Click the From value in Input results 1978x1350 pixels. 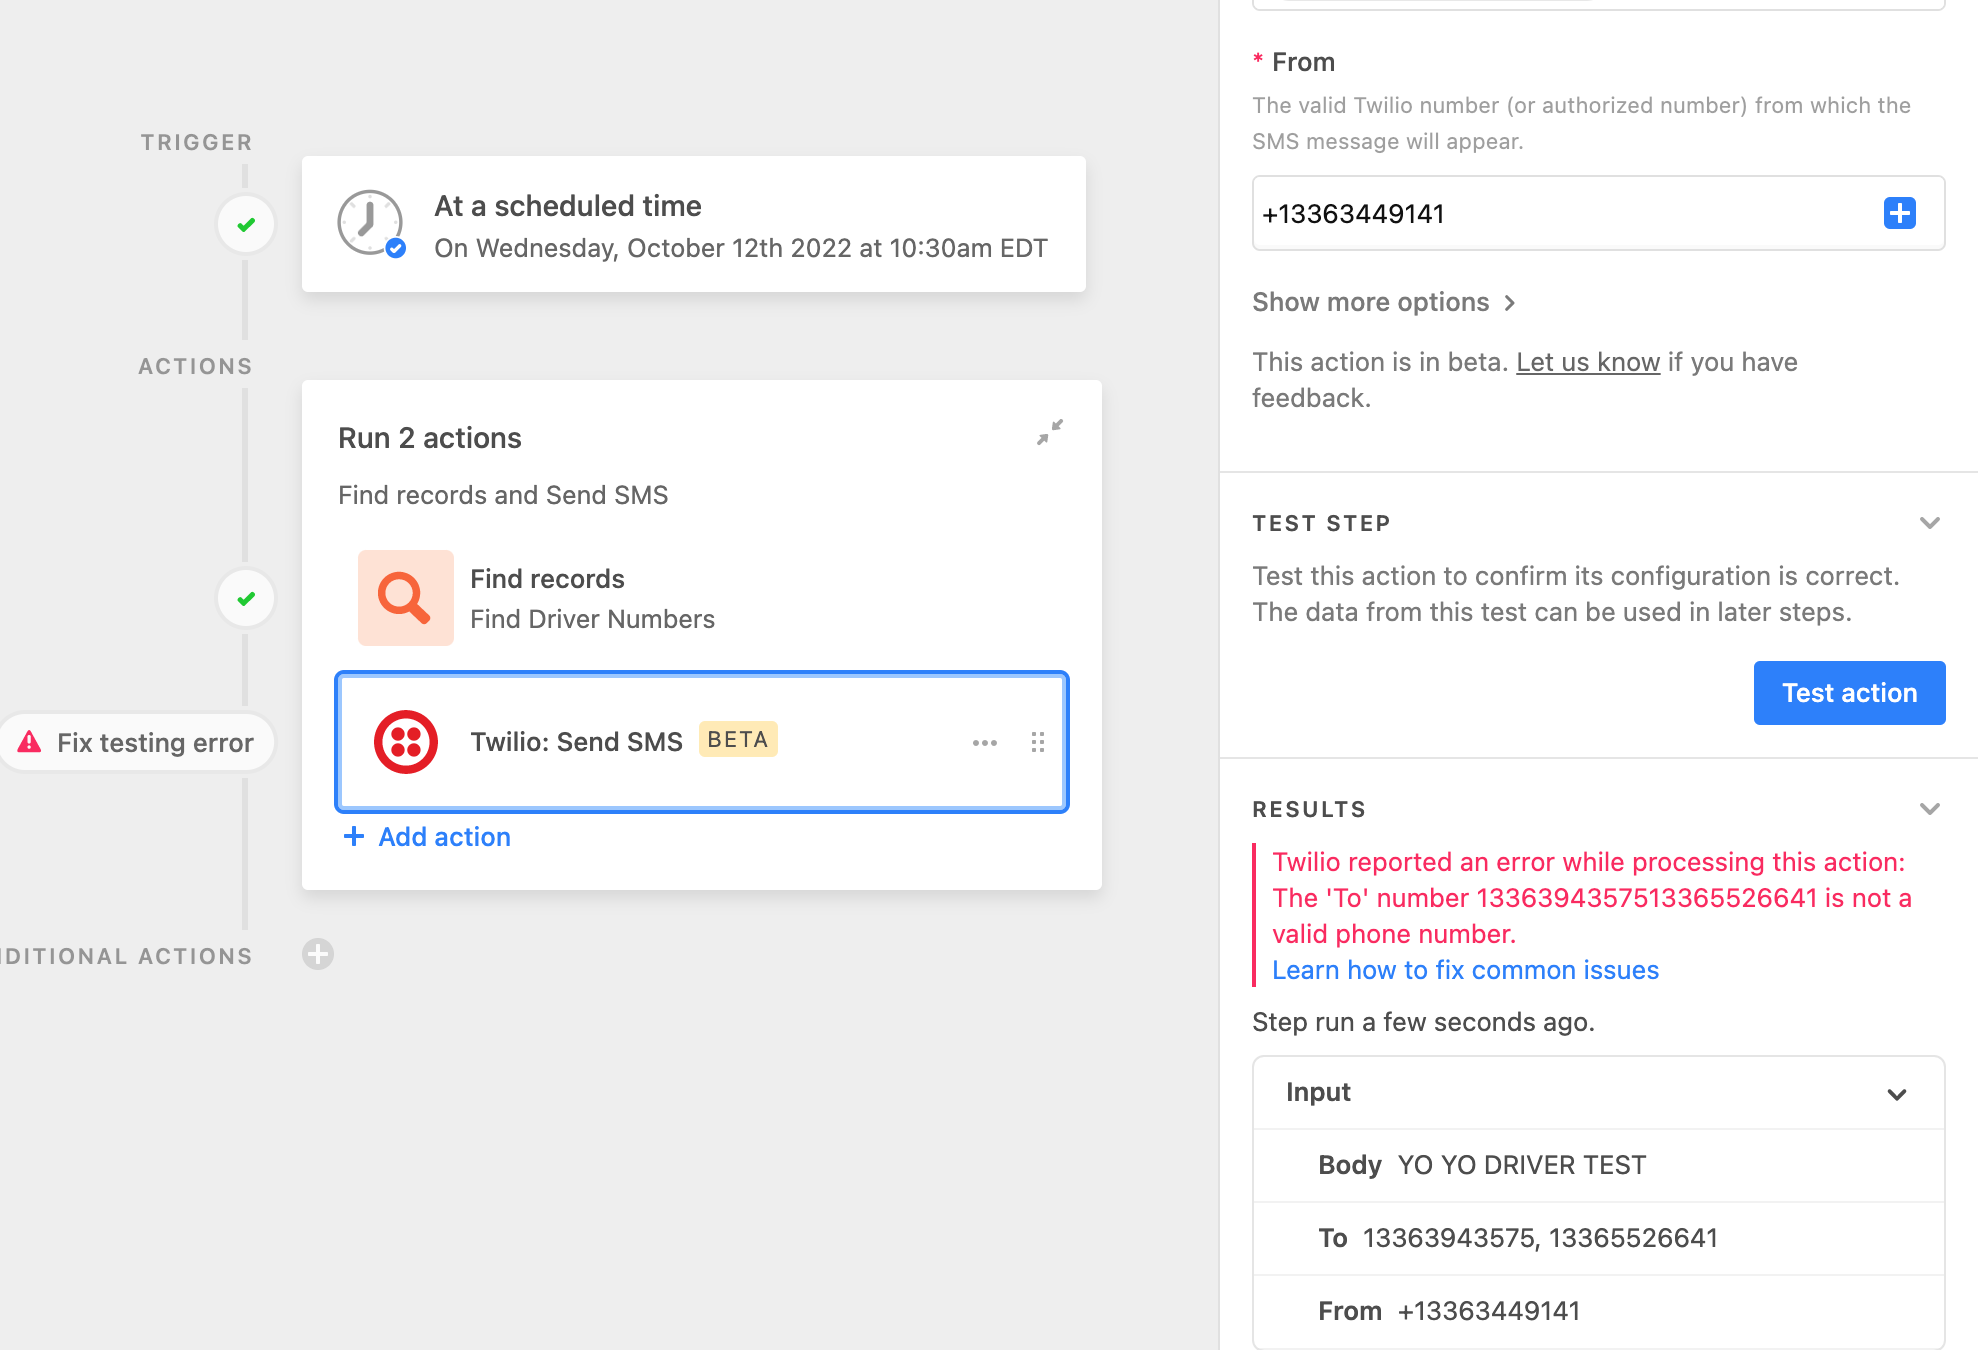[x=1489, y=1311]
